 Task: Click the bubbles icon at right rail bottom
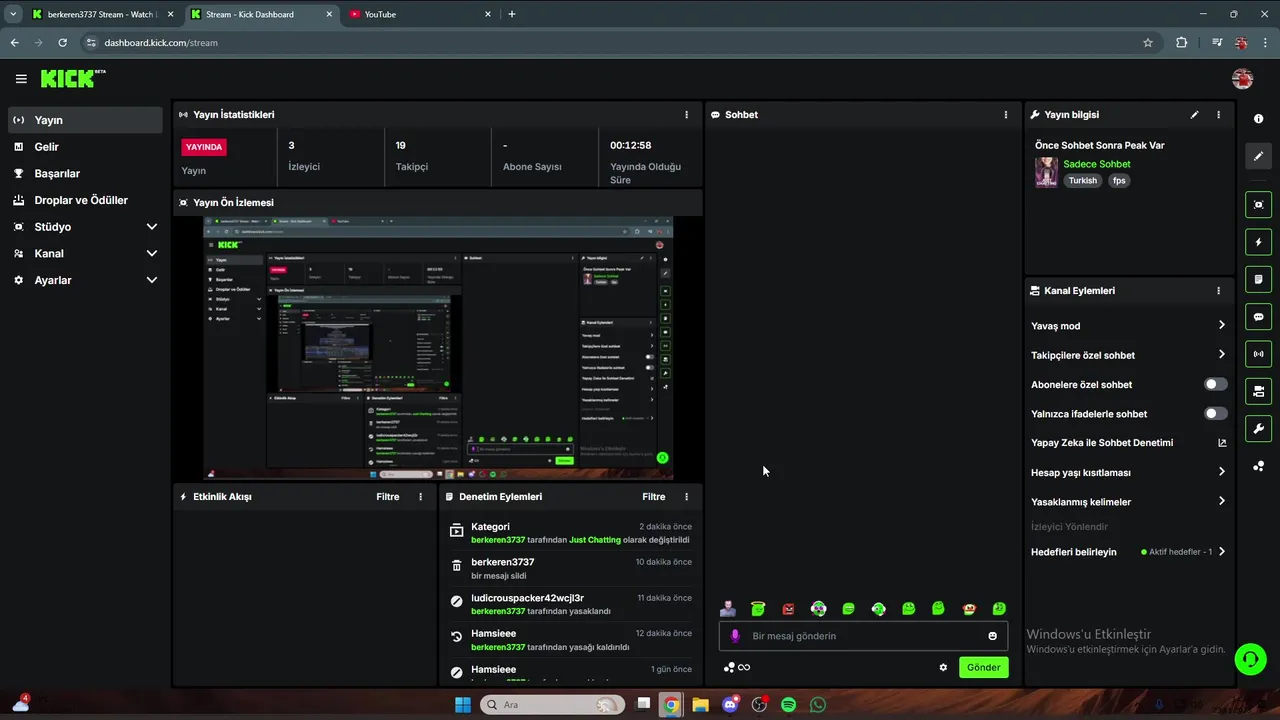[x=1258, y=466]
